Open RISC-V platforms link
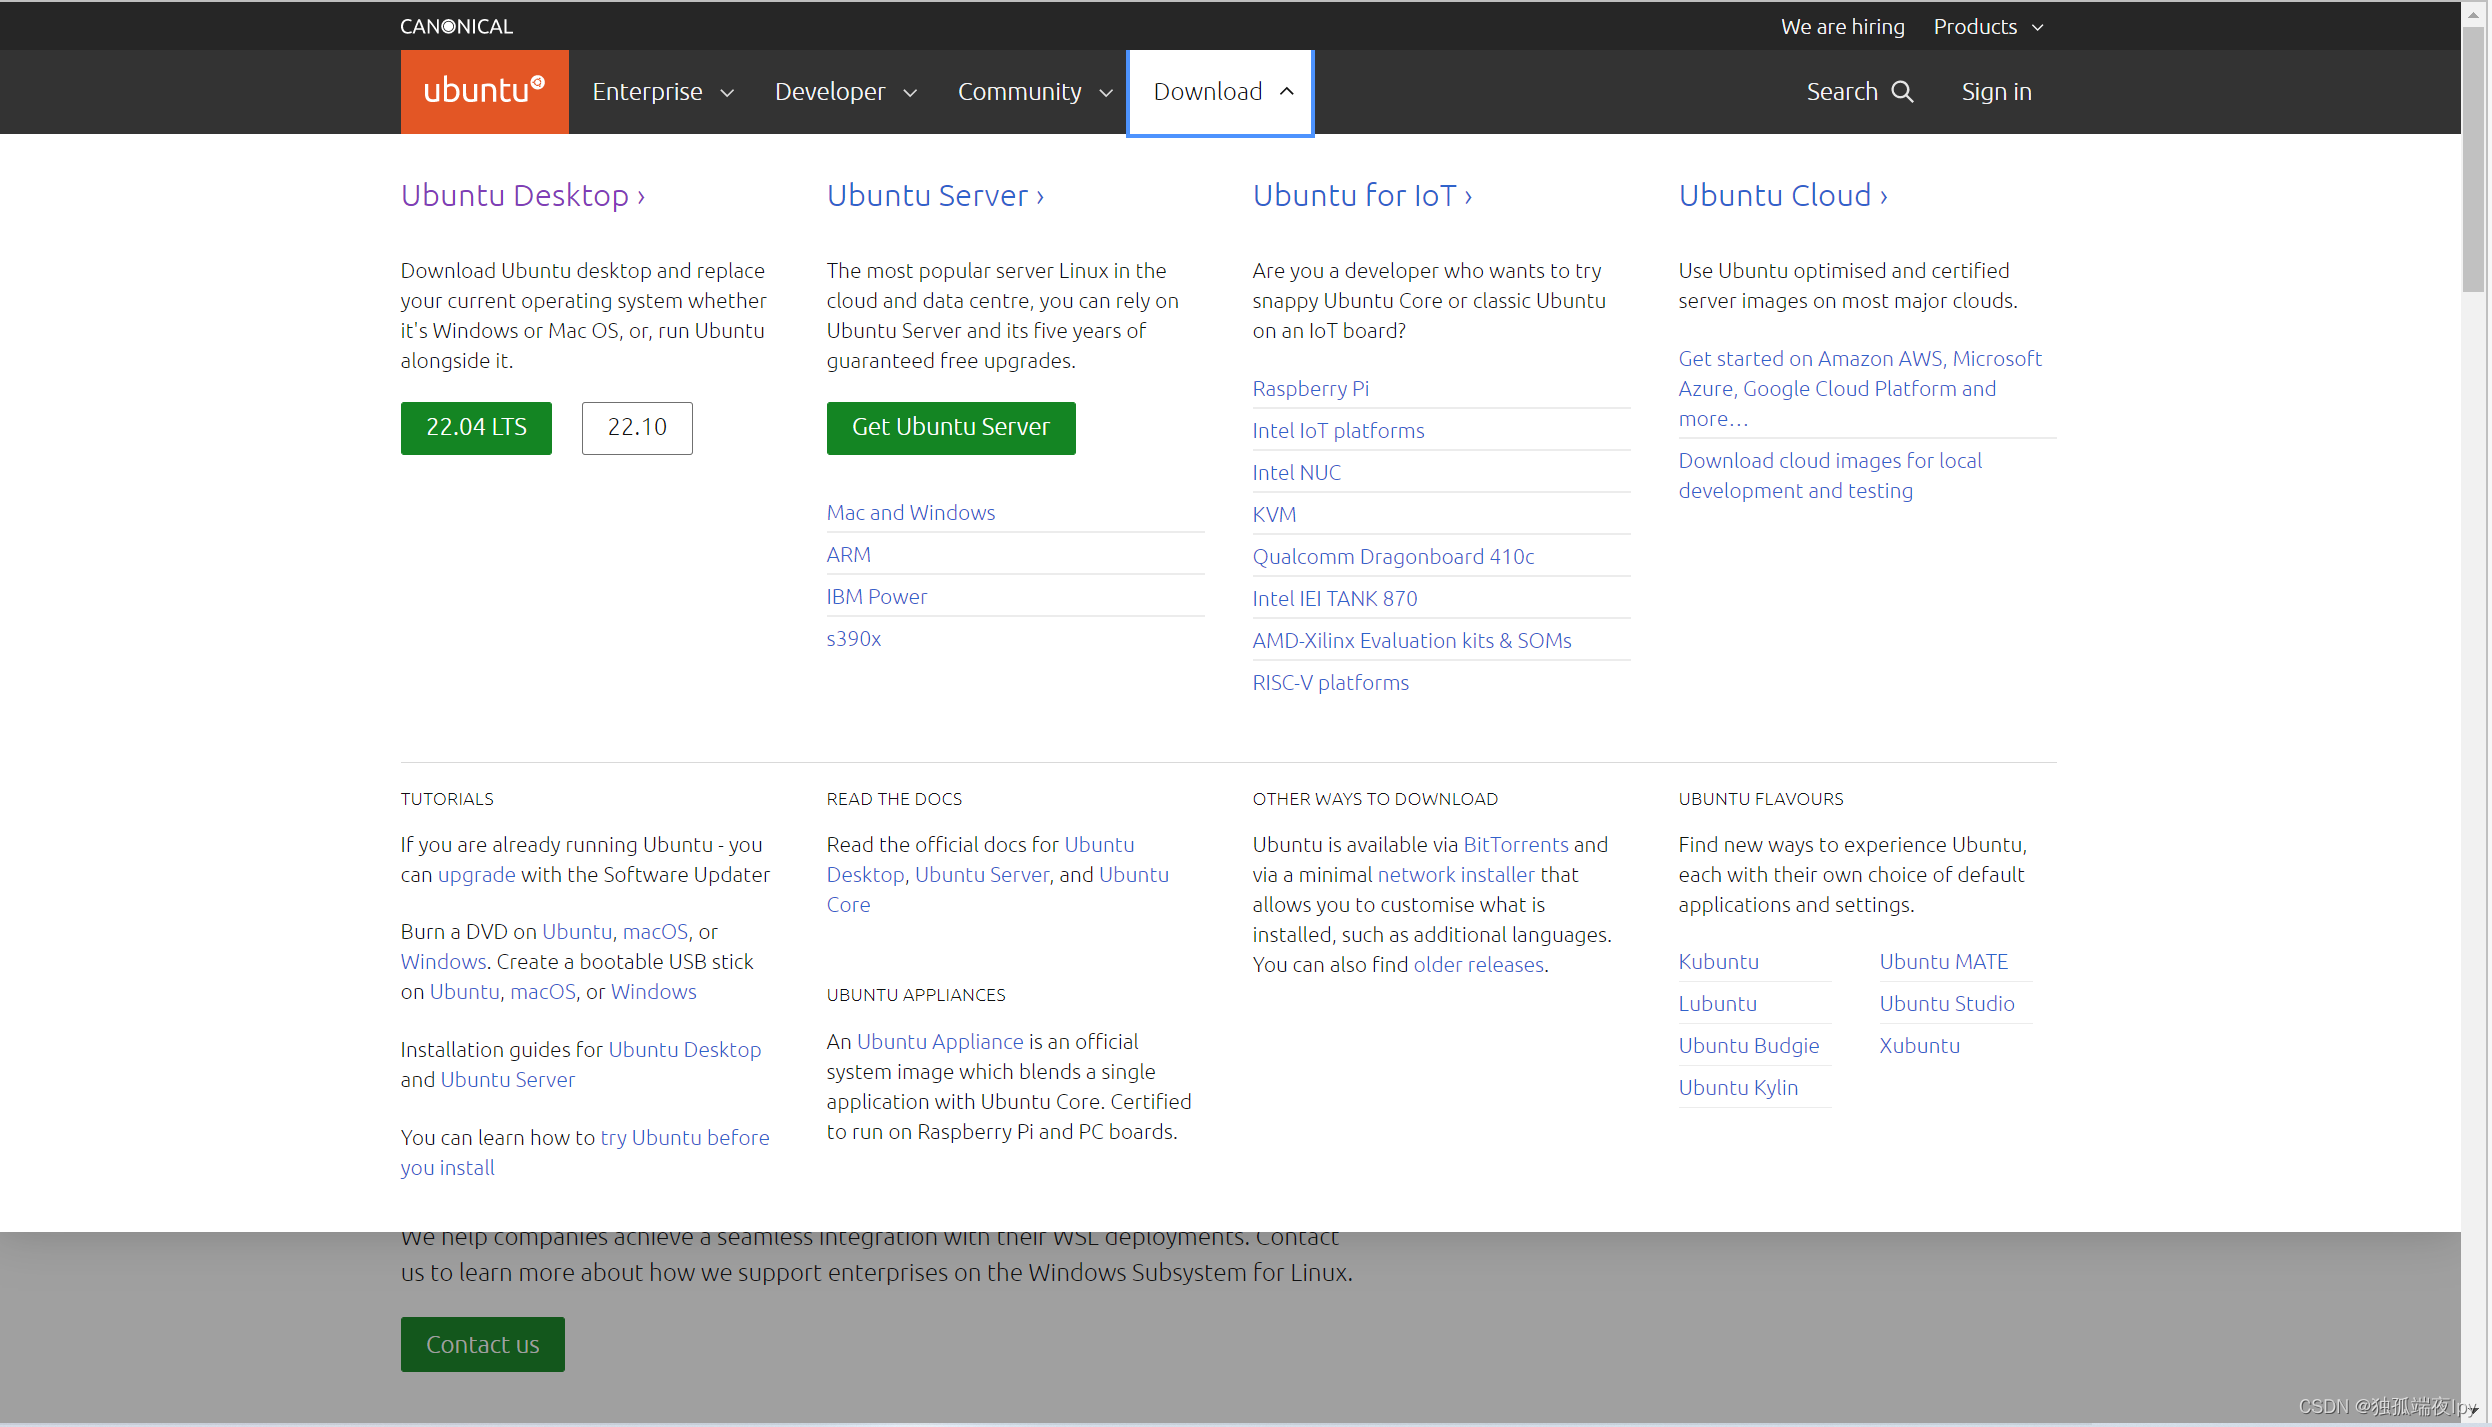 (1331, 682)
